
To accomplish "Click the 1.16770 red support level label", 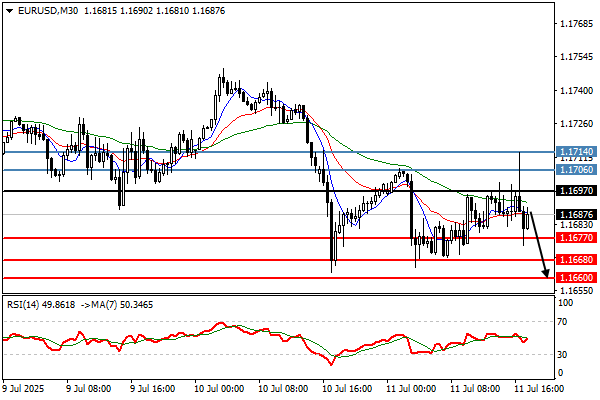I will click(576, 238).
